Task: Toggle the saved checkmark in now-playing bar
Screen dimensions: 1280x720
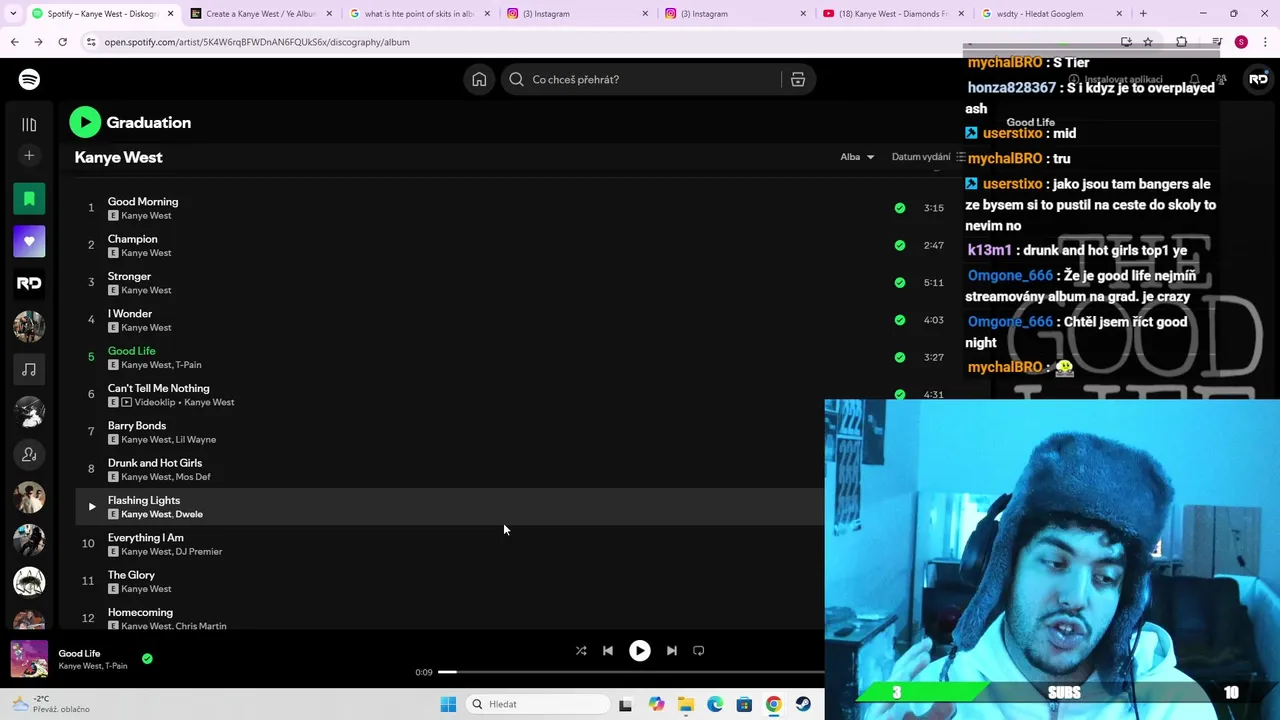Action: (x=147, y=659)
